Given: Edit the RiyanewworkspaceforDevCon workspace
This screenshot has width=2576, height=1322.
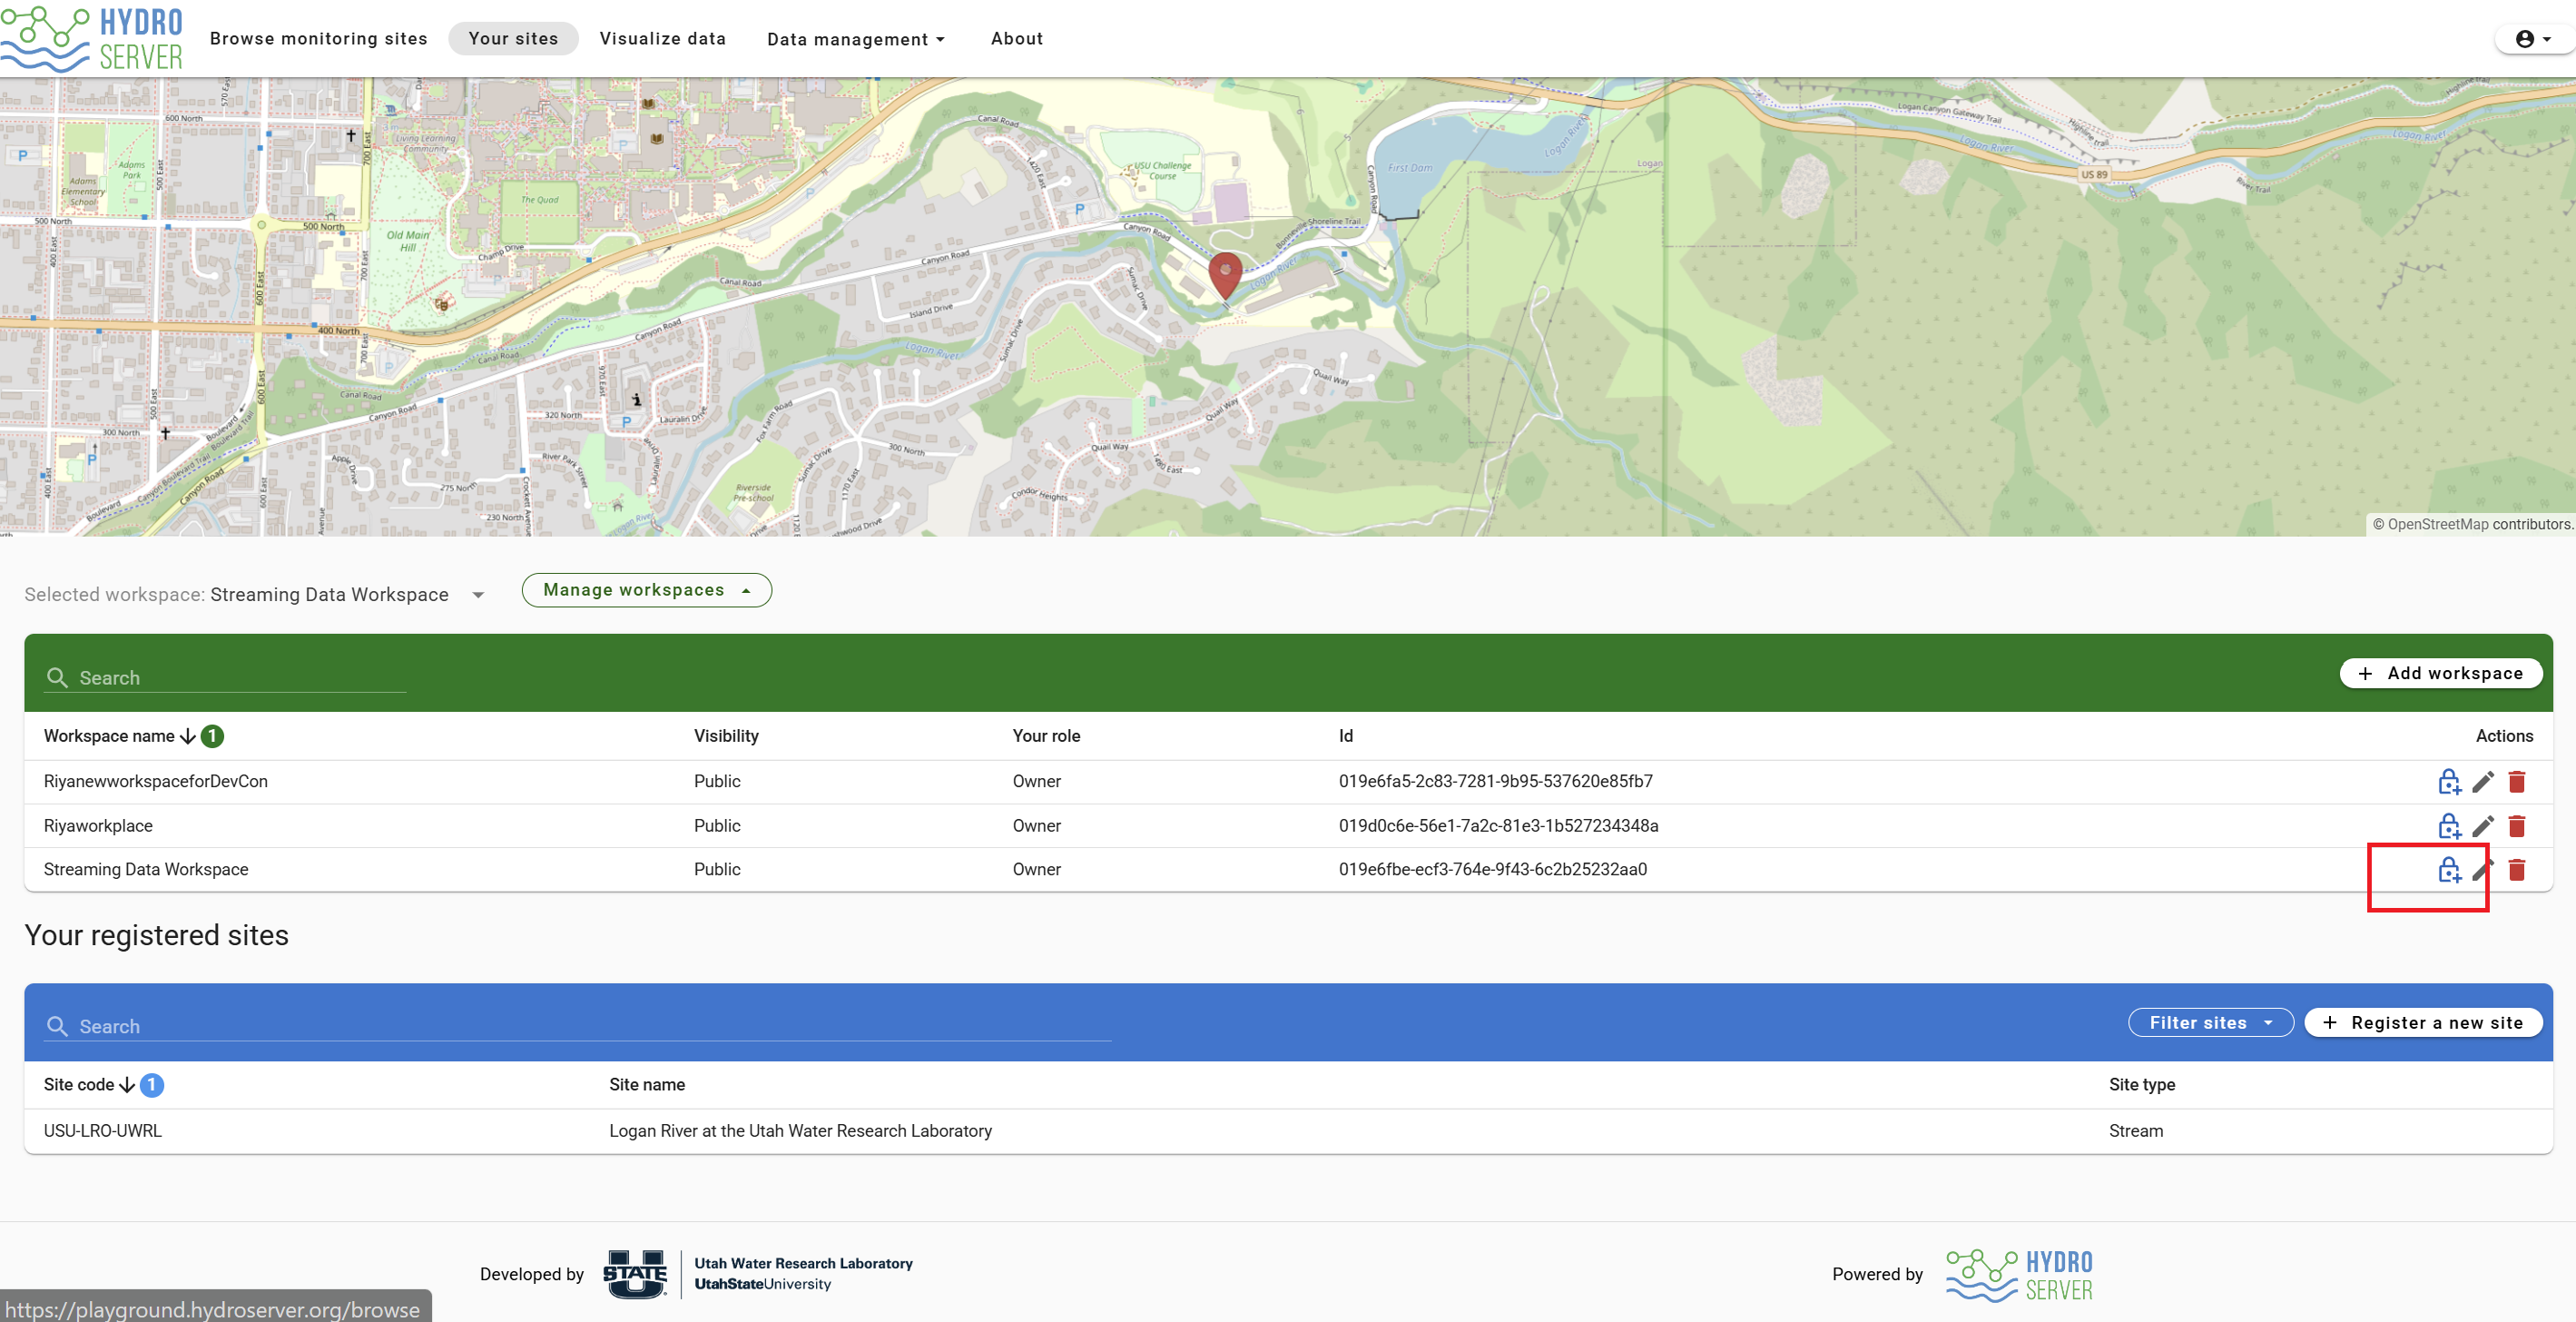Looking at the screenshot, I should click(2483, 781).
